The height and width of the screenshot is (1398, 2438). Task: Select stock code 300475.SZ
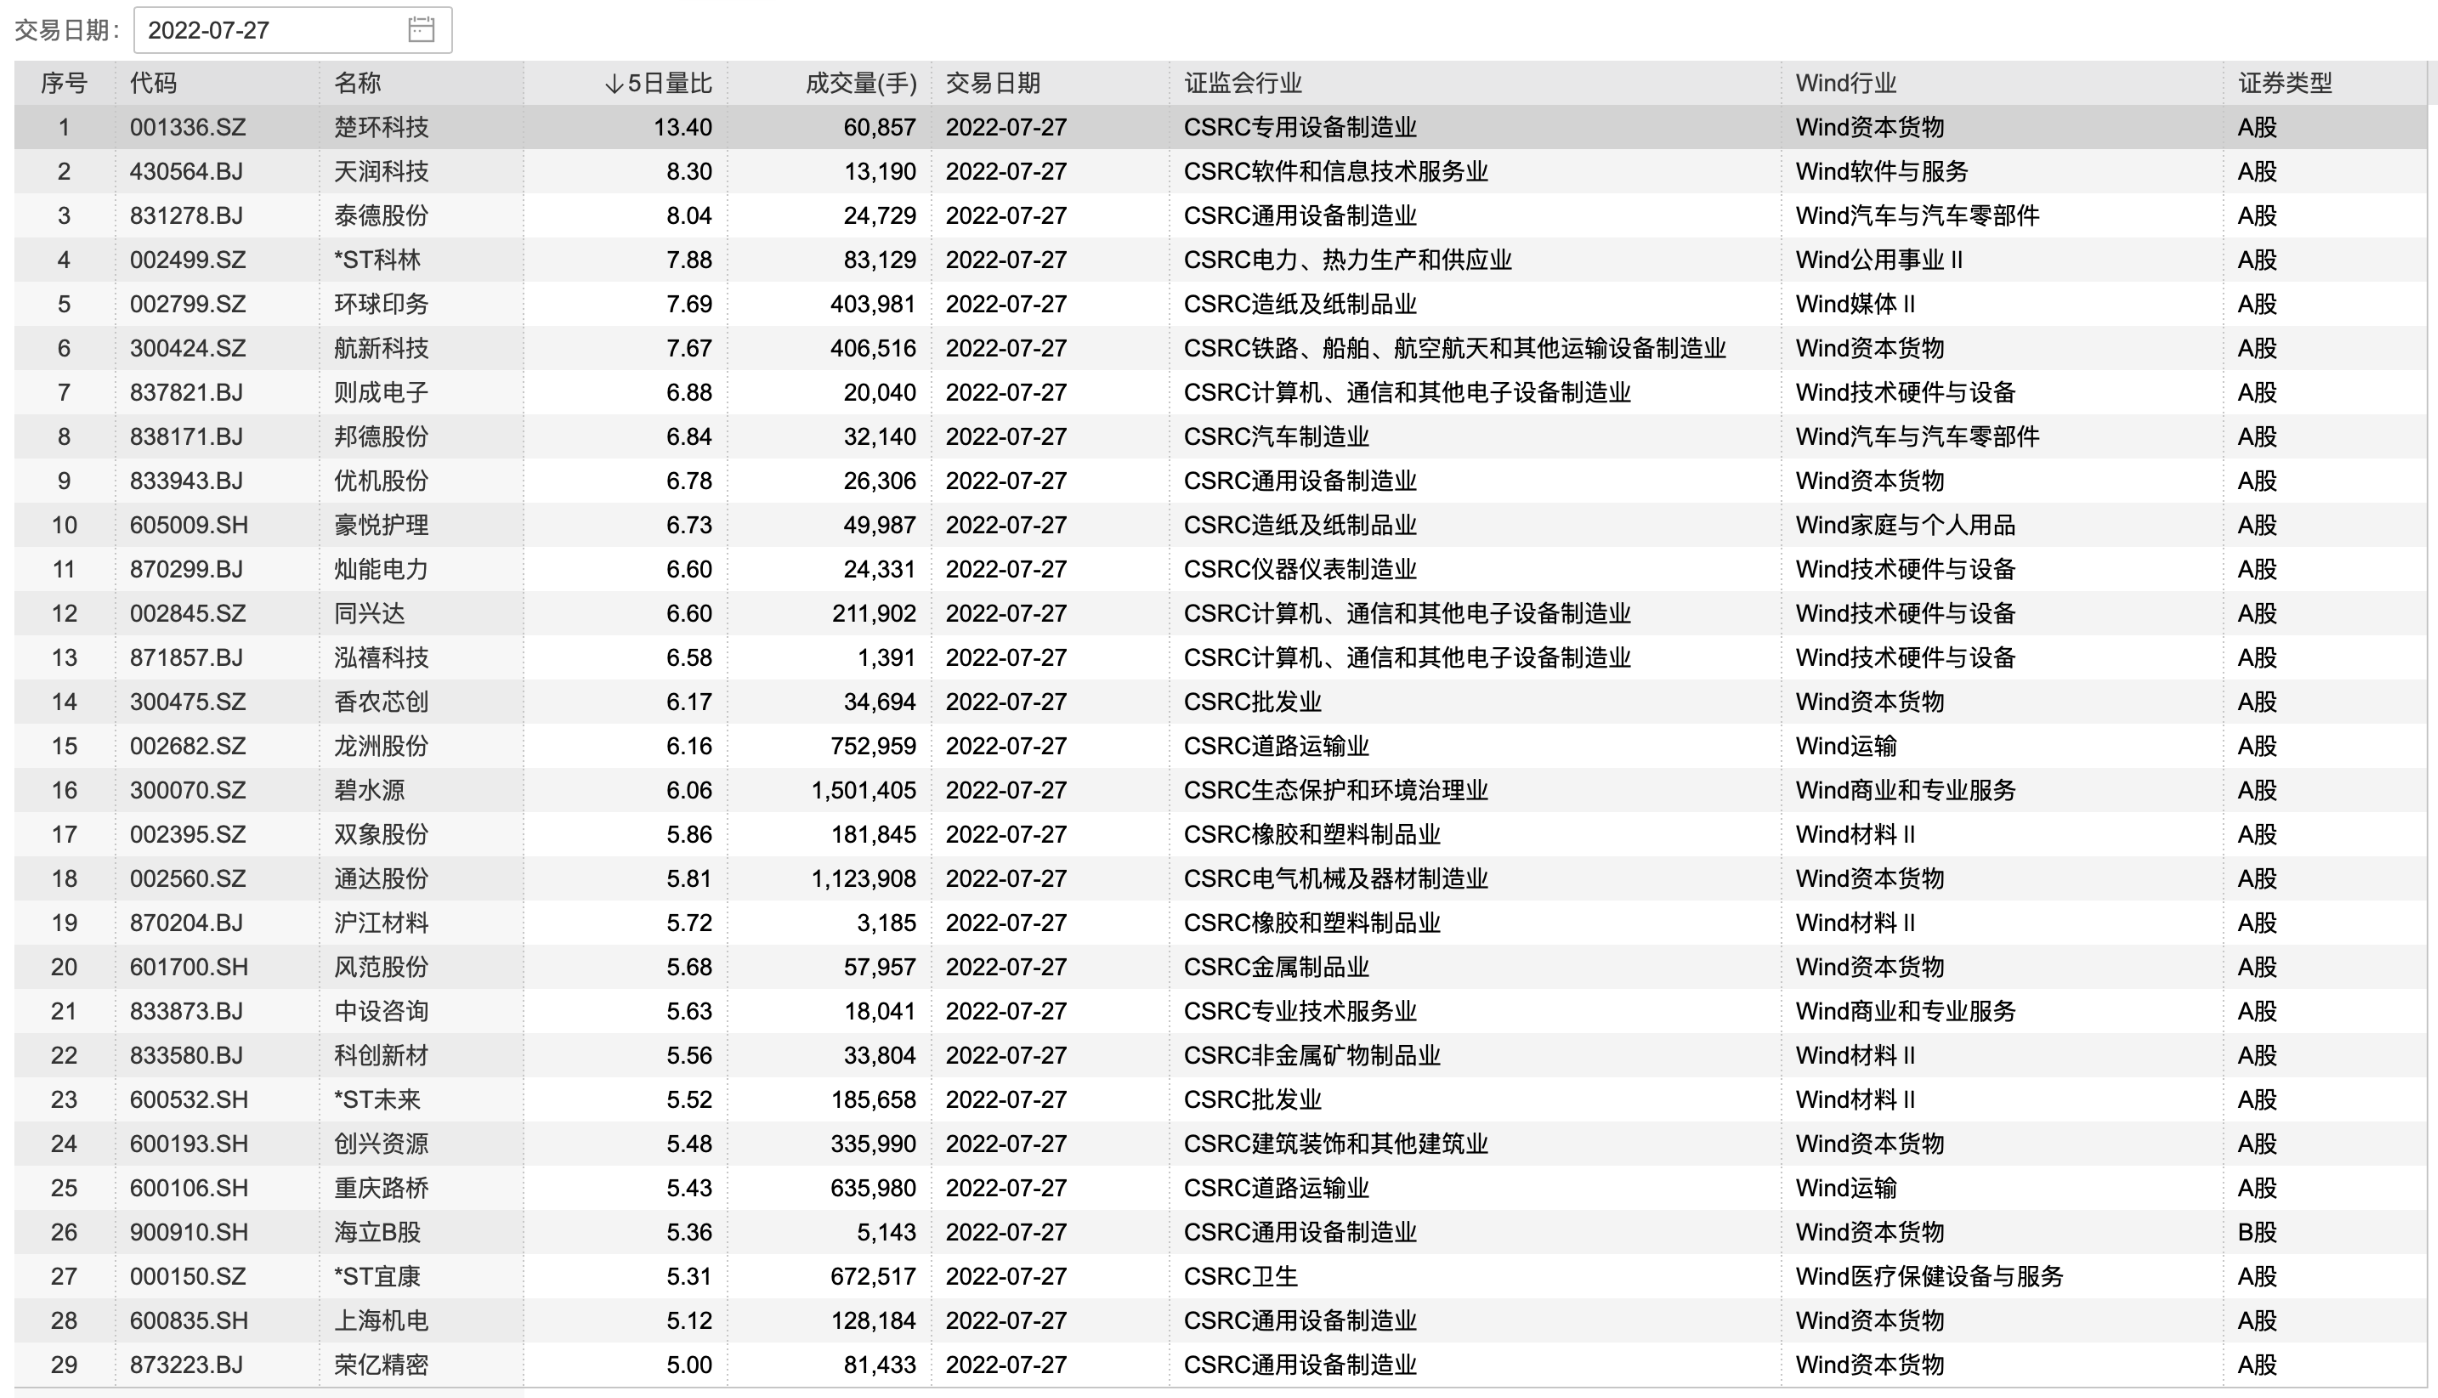tap(188, 702)
